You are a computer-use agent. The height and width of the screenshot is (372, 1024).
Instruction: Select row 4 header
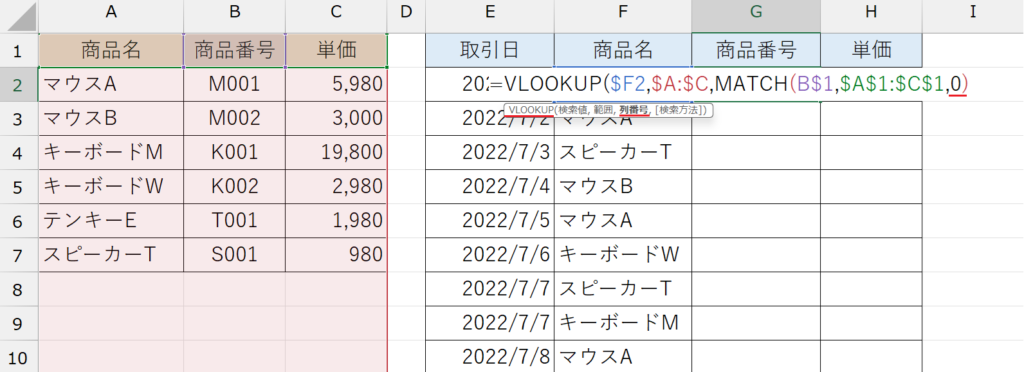coord(19,152)
